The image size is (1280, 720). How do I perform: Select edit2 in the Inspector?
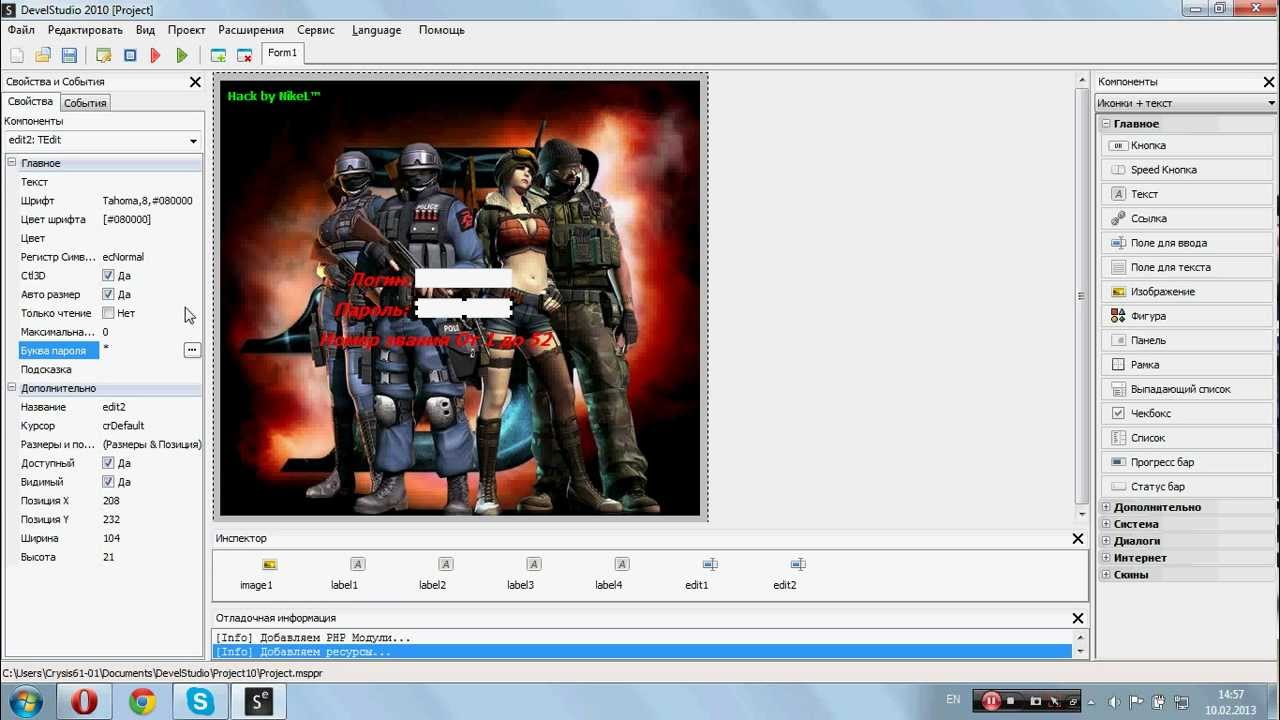[785, 574]
